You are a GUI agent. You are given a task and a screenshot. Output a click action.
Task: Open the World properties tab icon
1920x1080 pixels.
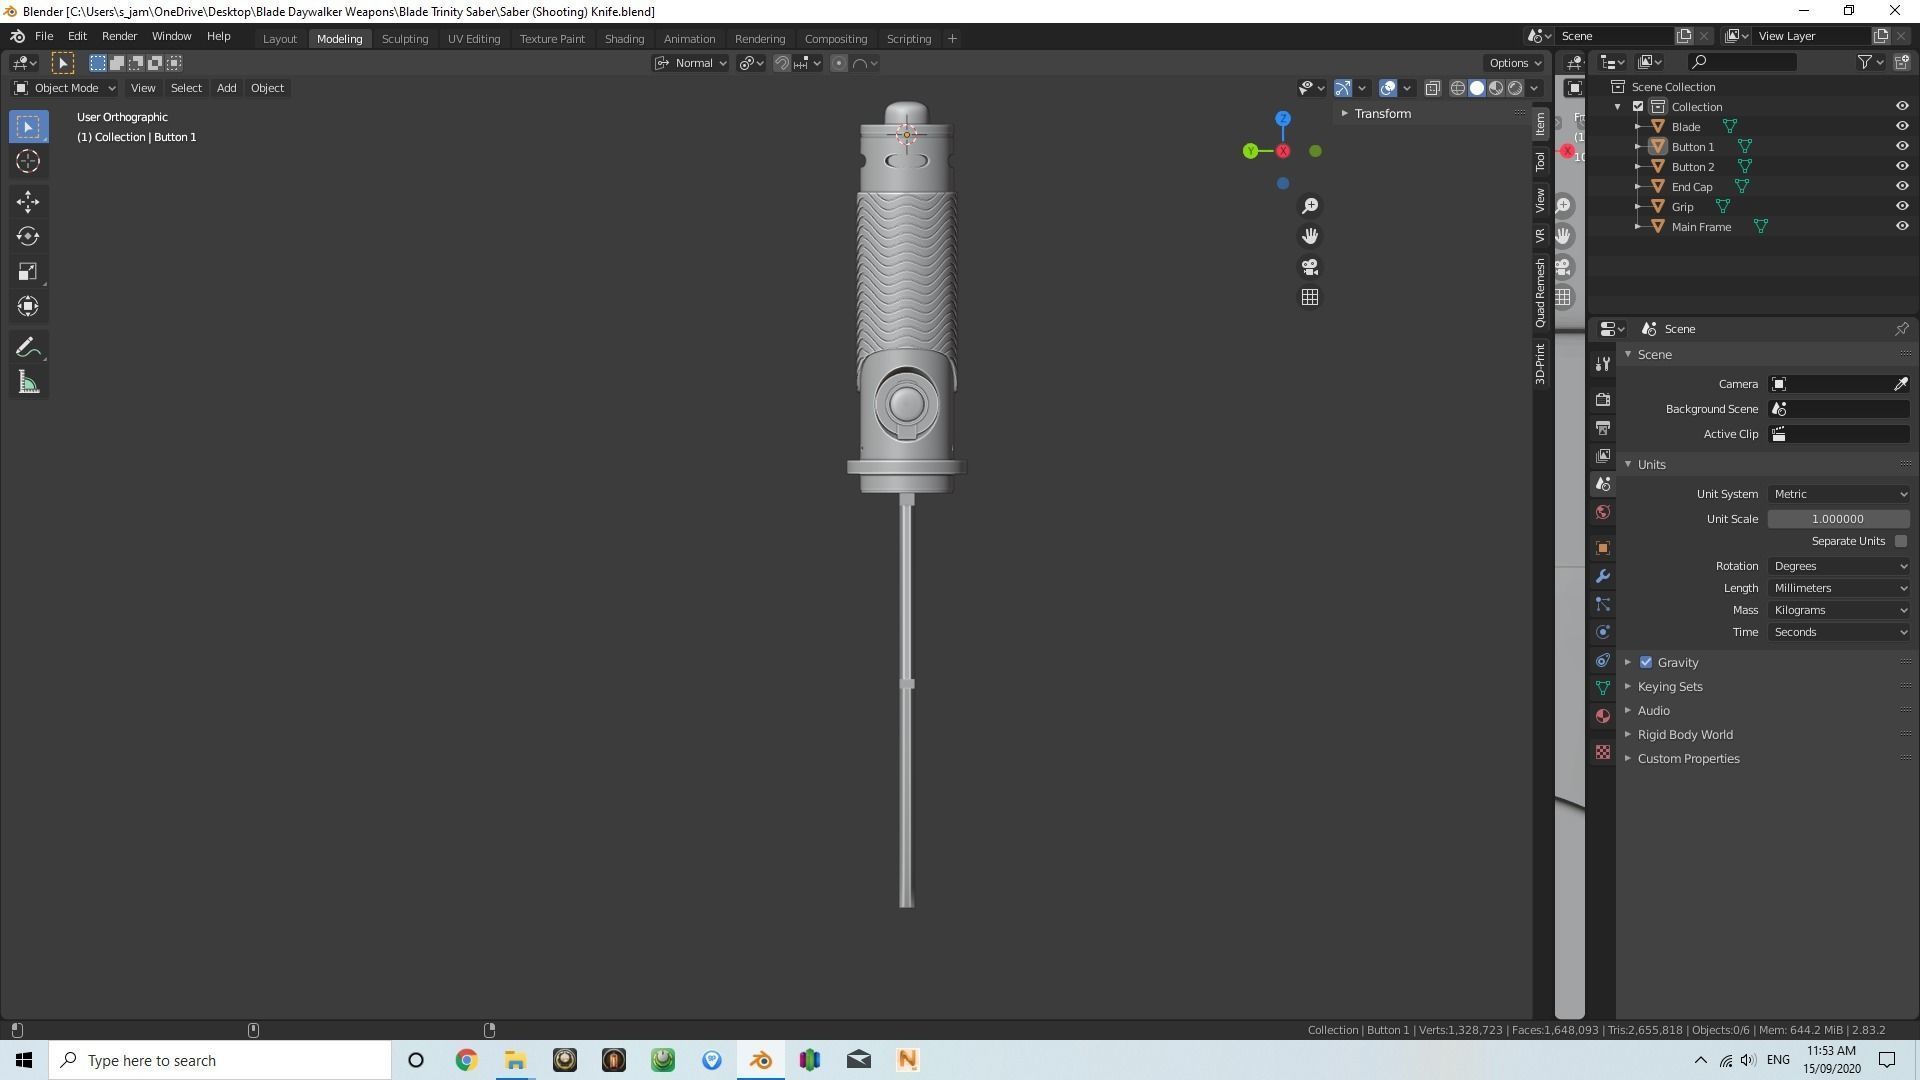tap(1603, 512)
